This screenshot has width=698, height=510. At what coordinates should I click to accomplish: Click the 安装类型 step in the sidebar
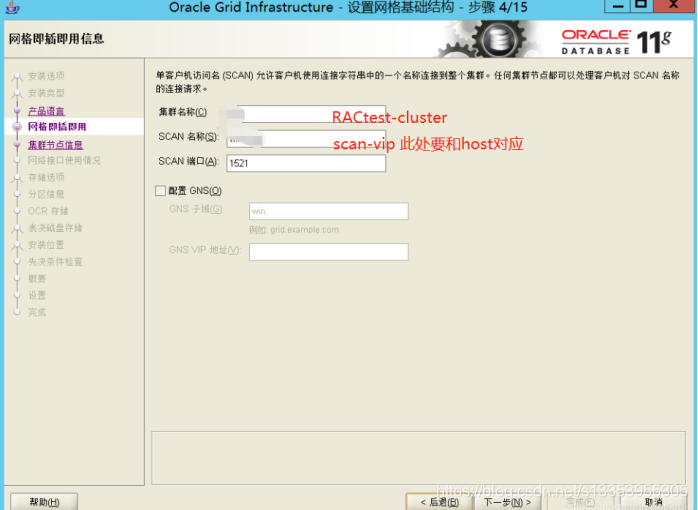[46, 93]
